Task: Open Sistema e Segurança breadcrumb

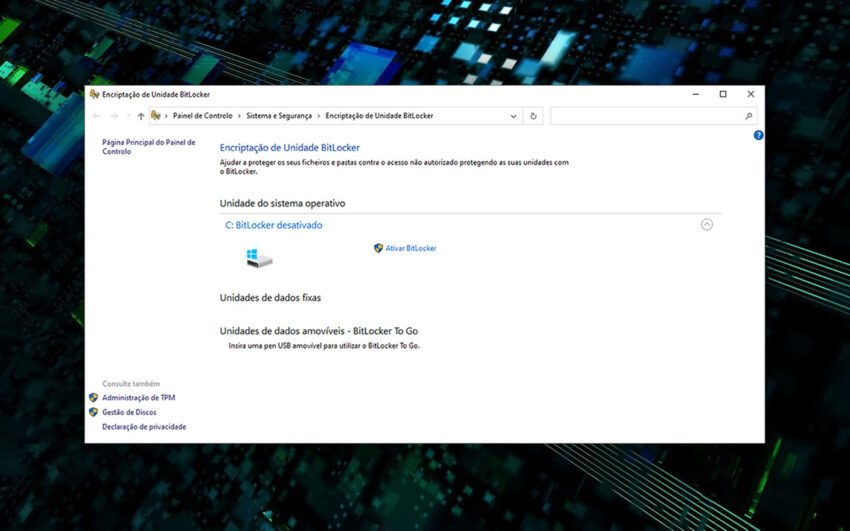Action: coord(279,116)
